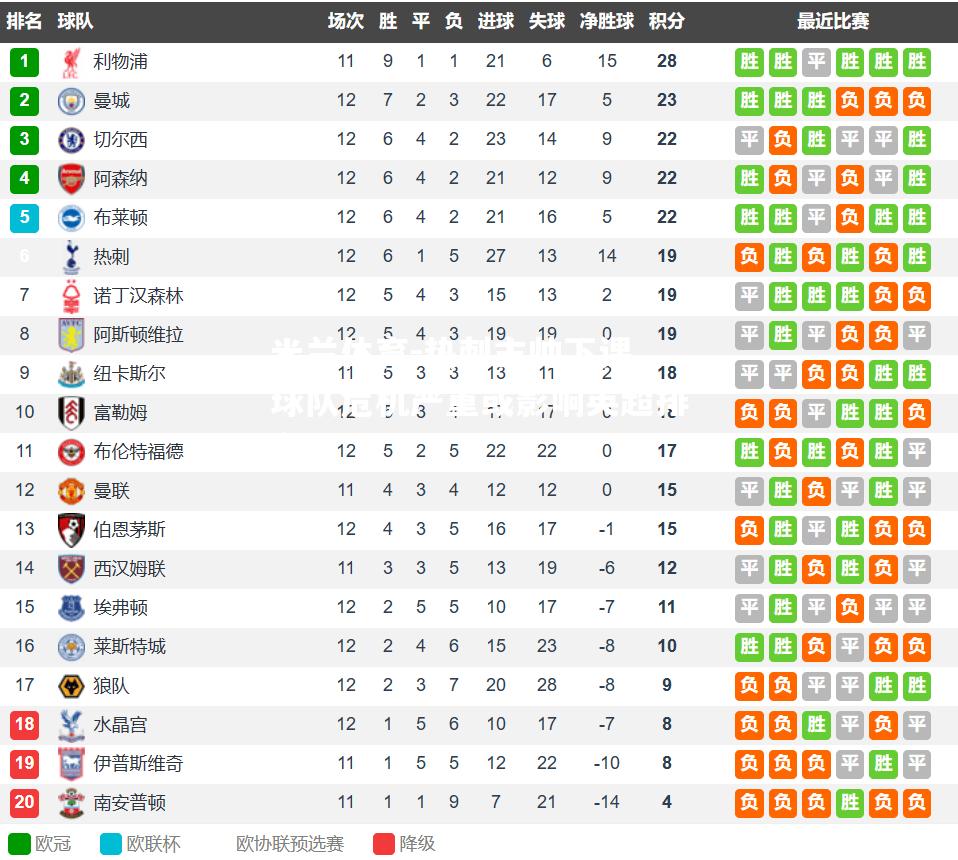
Task: Open team page for 布伦特福德
Action: 138,451
